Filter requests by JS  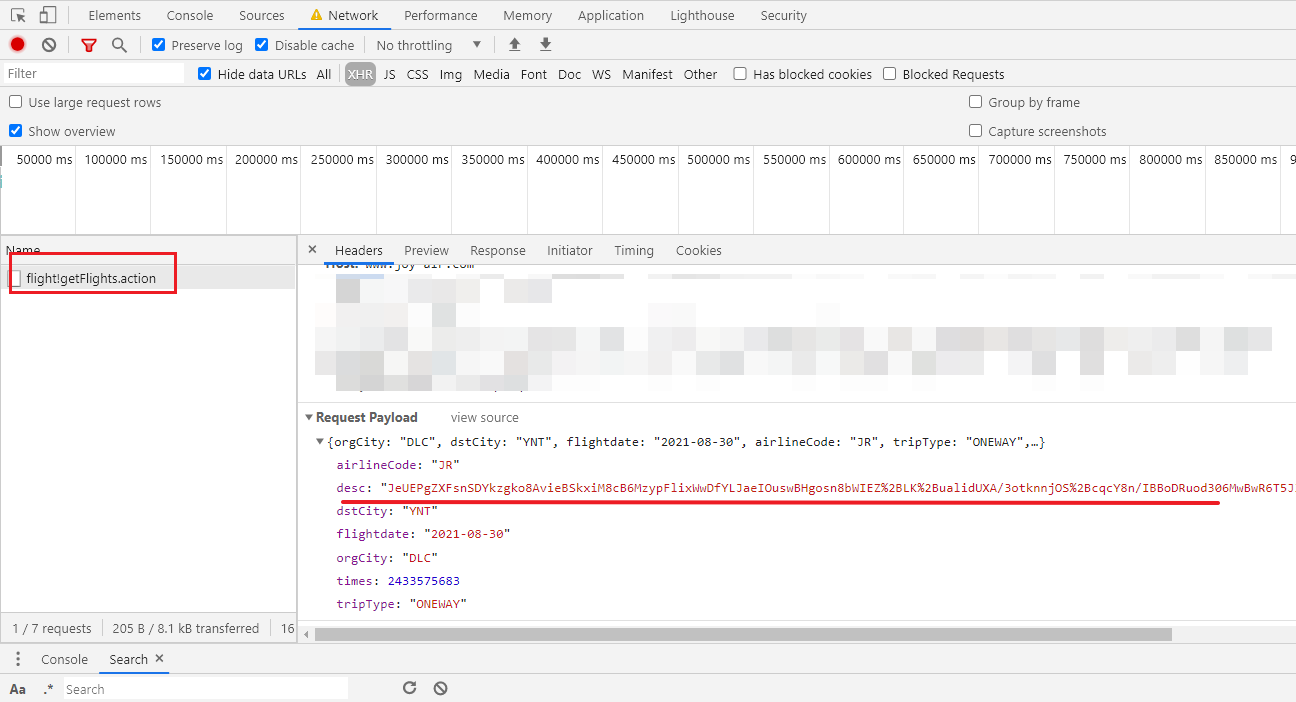pos(390,74)
